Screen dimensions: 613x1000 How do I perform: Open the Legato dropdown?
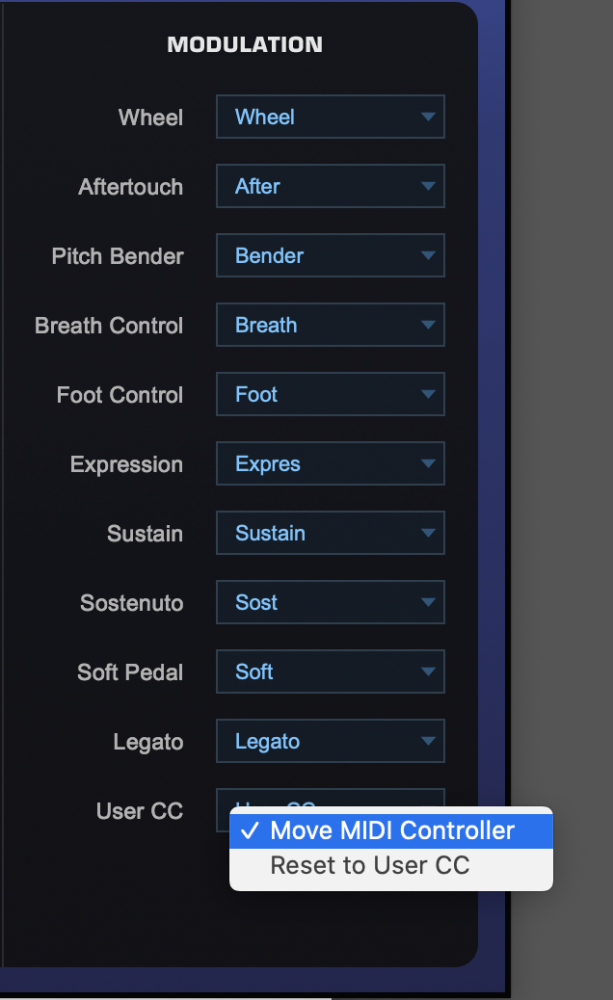coord(330,741)
